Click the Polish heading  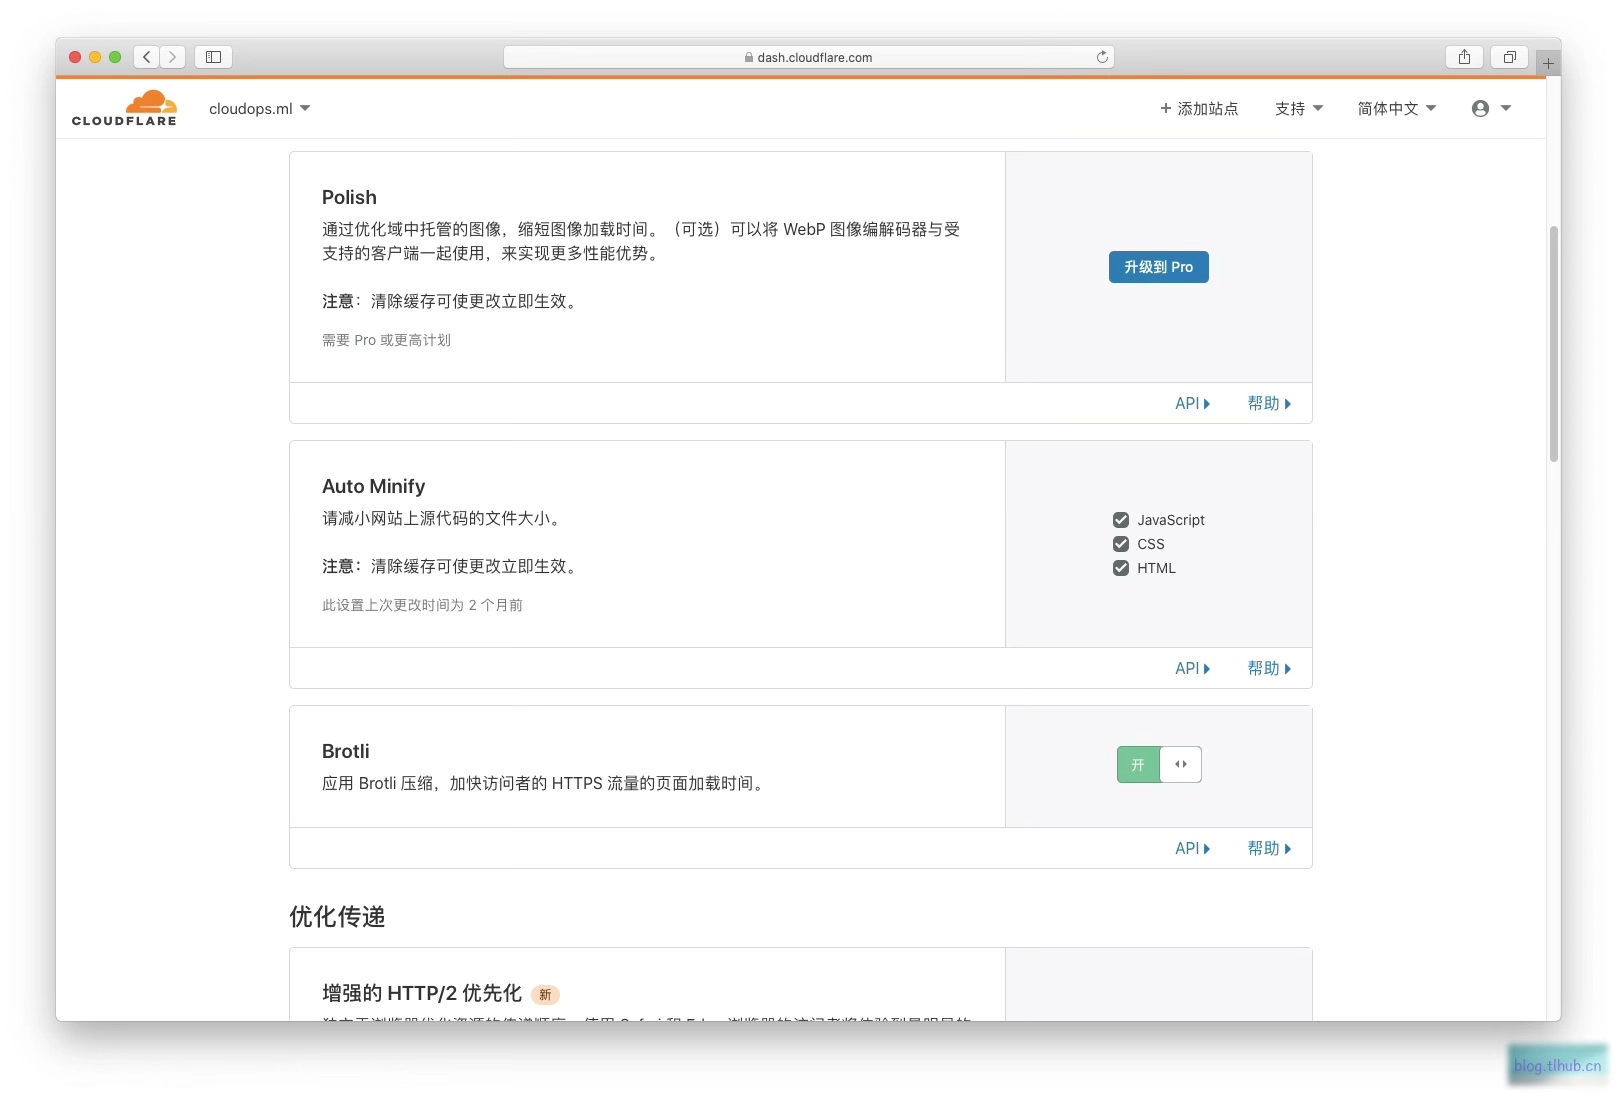coord(349,197)
